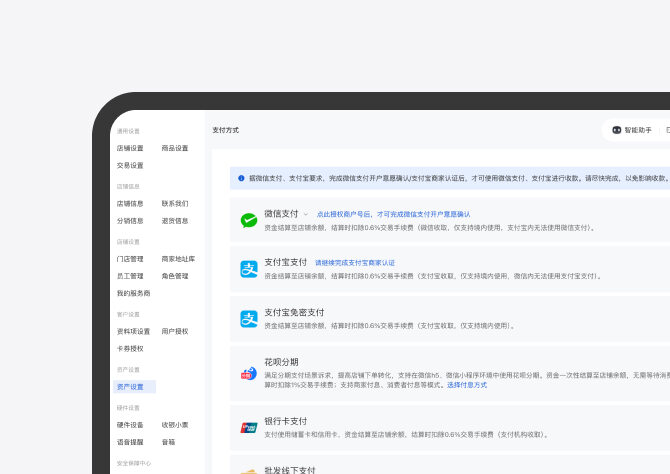The image size is (670, 474).
Task: Open 收银小票 in the sidebar
Action: click(175, 425)
